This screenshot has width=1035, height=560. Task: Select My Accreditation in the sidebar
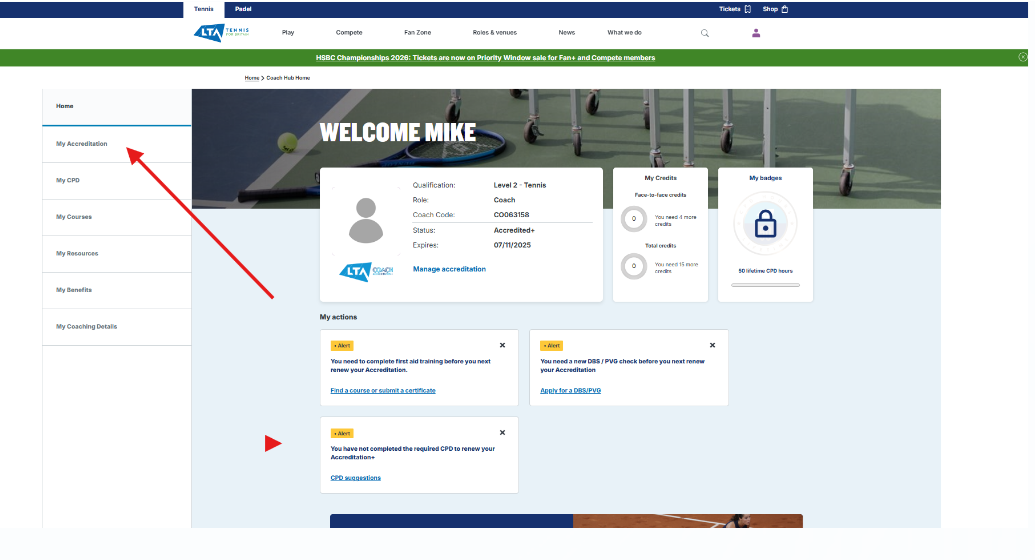82,144
